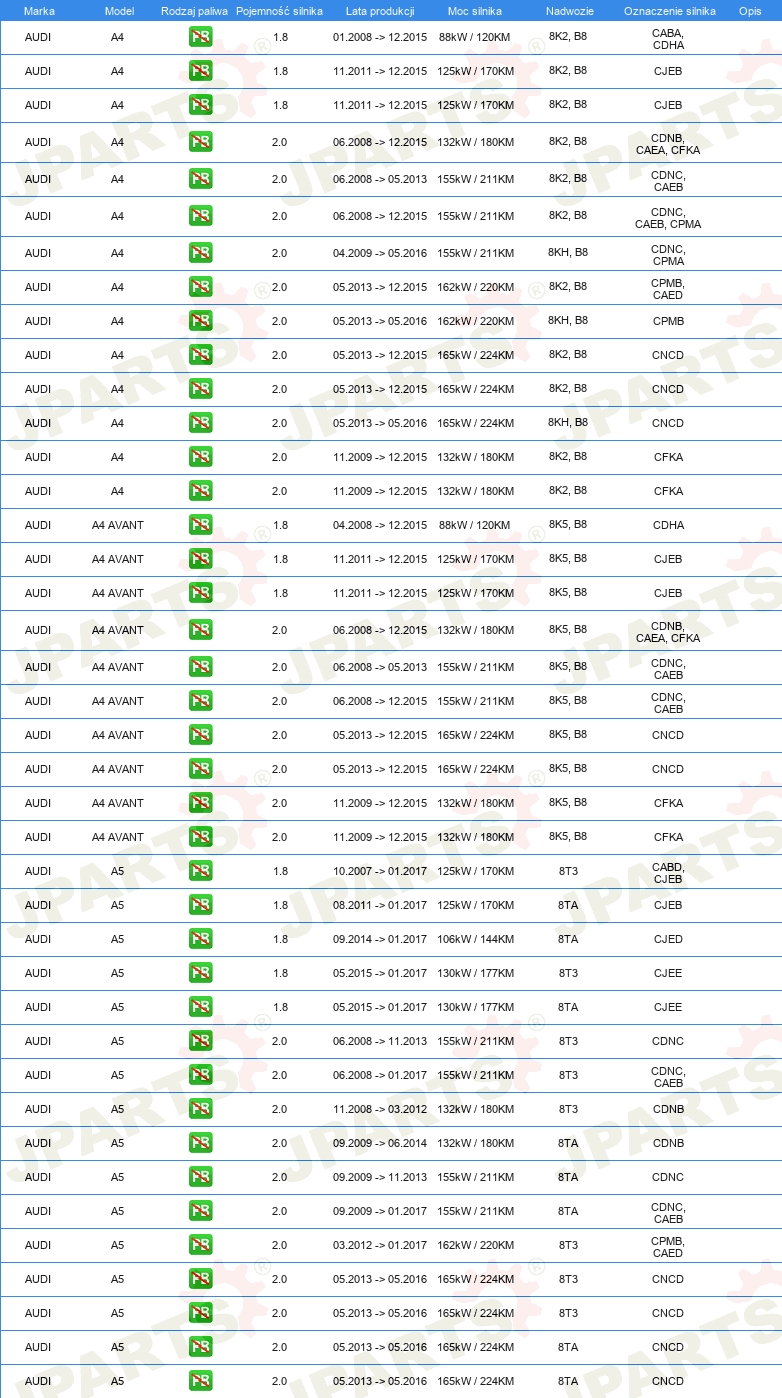Select the 'CDNC, CAEB, CPMA' engine code cell
This screenshot has height=1398, width=782.
668,218
